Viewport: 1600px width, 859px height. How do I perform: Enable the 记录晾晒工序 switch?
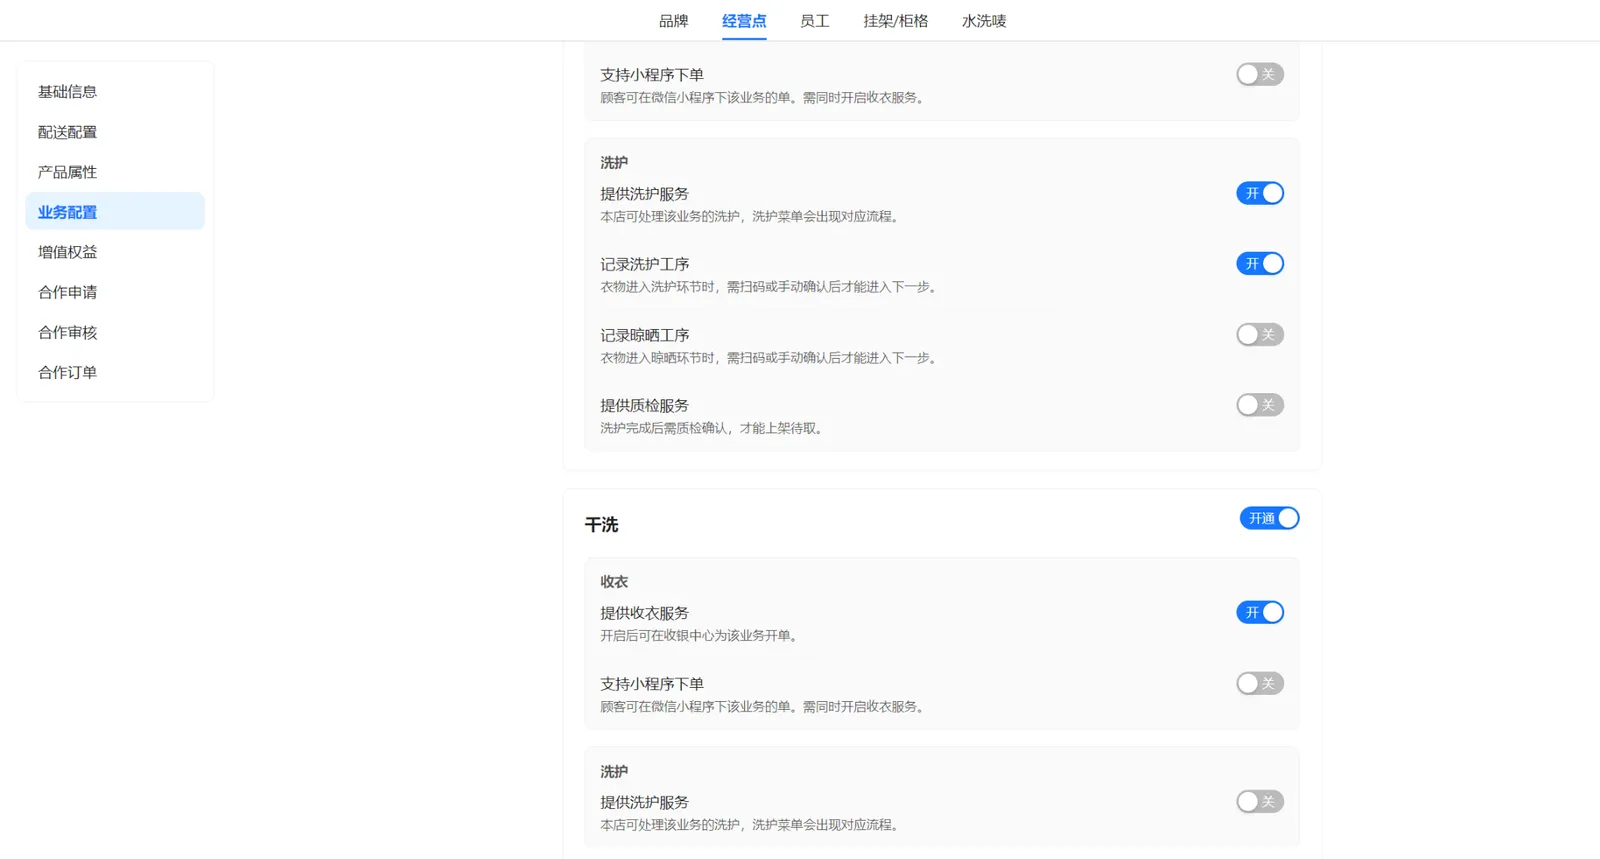(x=1259, y=334)
